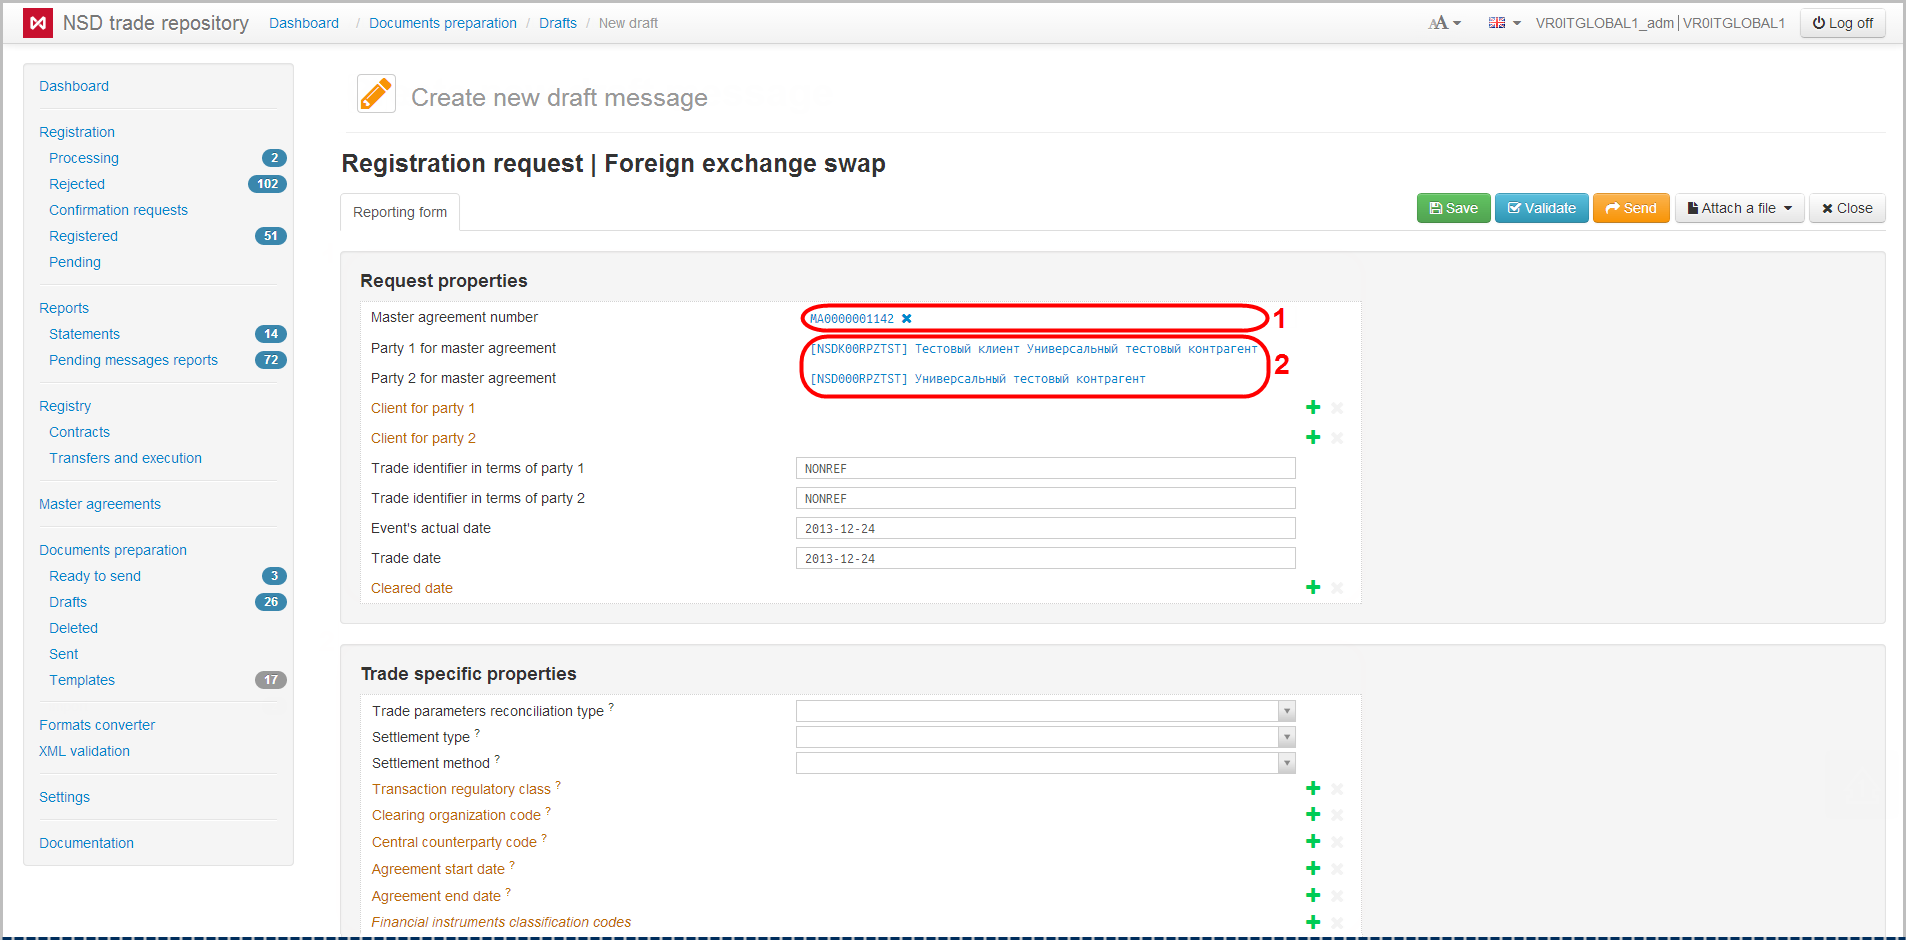Viewport: 1906px width, 940px height.
Task: Click the Log off button
Action: (1842, 23)
